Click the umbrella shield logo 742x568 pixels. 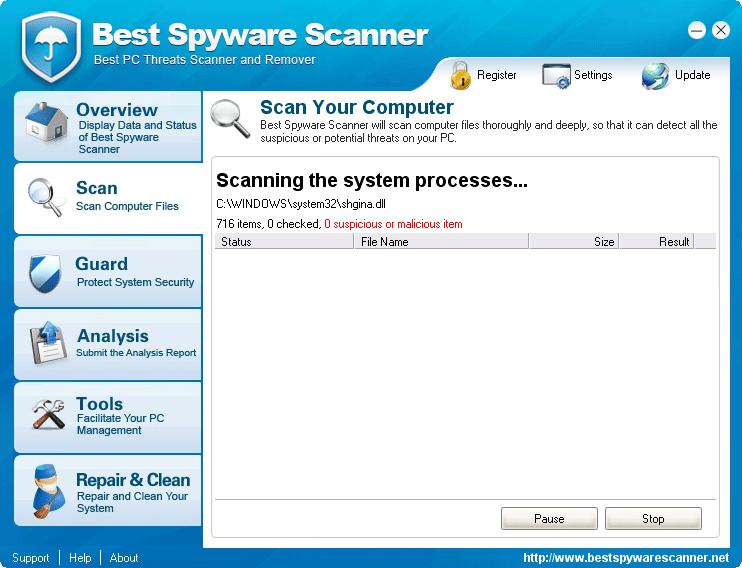pyautogui.click(x=51, y=46)
